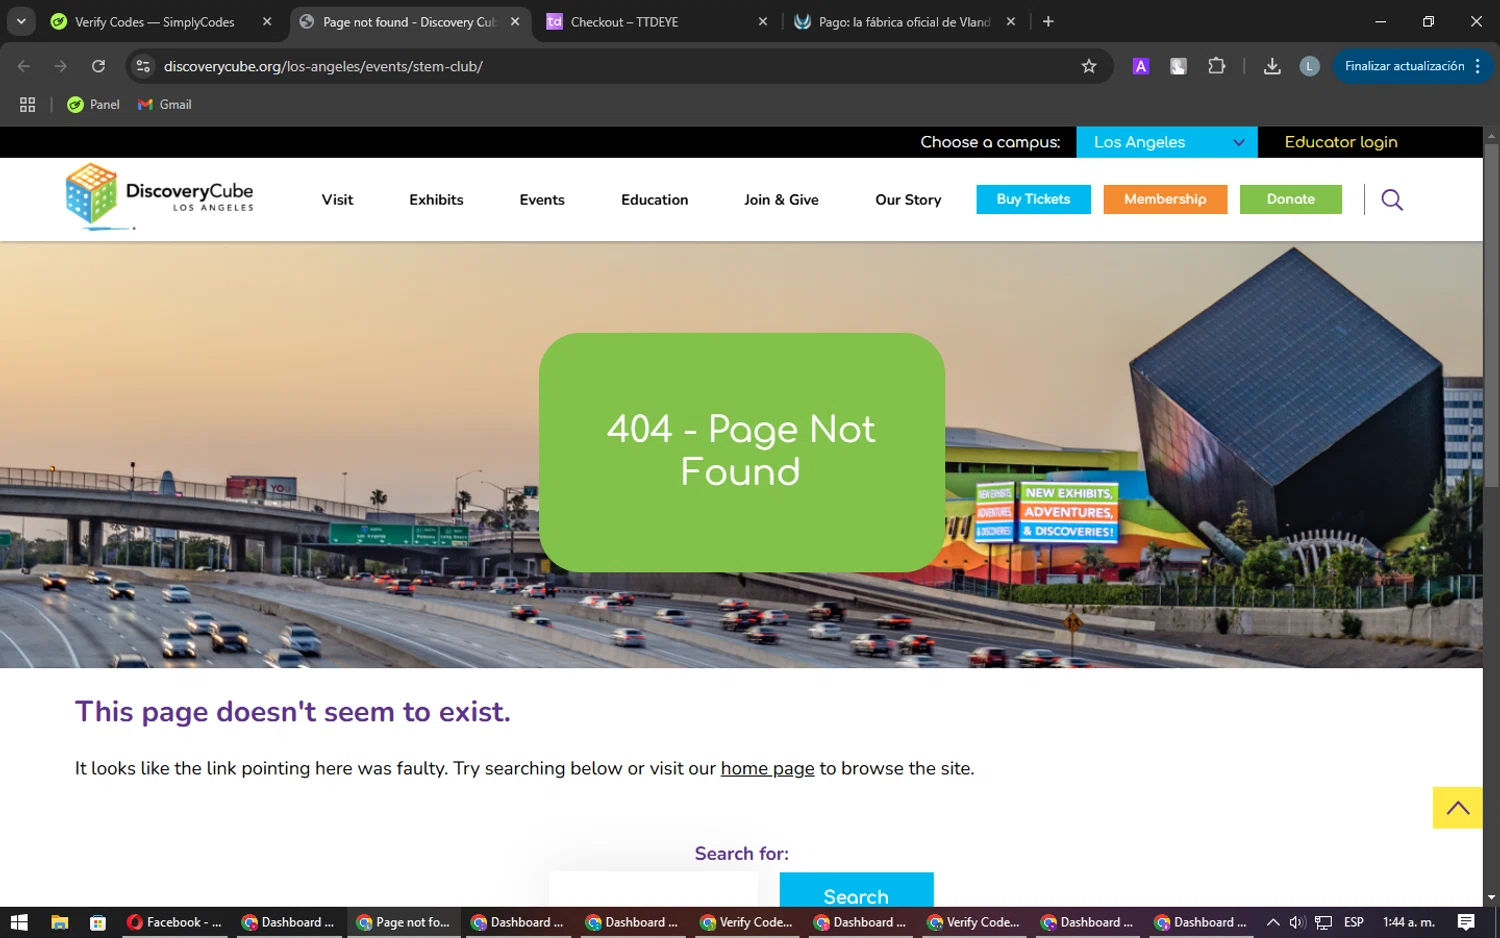Expand the Los Angeles campus dropdown
This screenshot has width=1500, height=938.
[1167, 142]
